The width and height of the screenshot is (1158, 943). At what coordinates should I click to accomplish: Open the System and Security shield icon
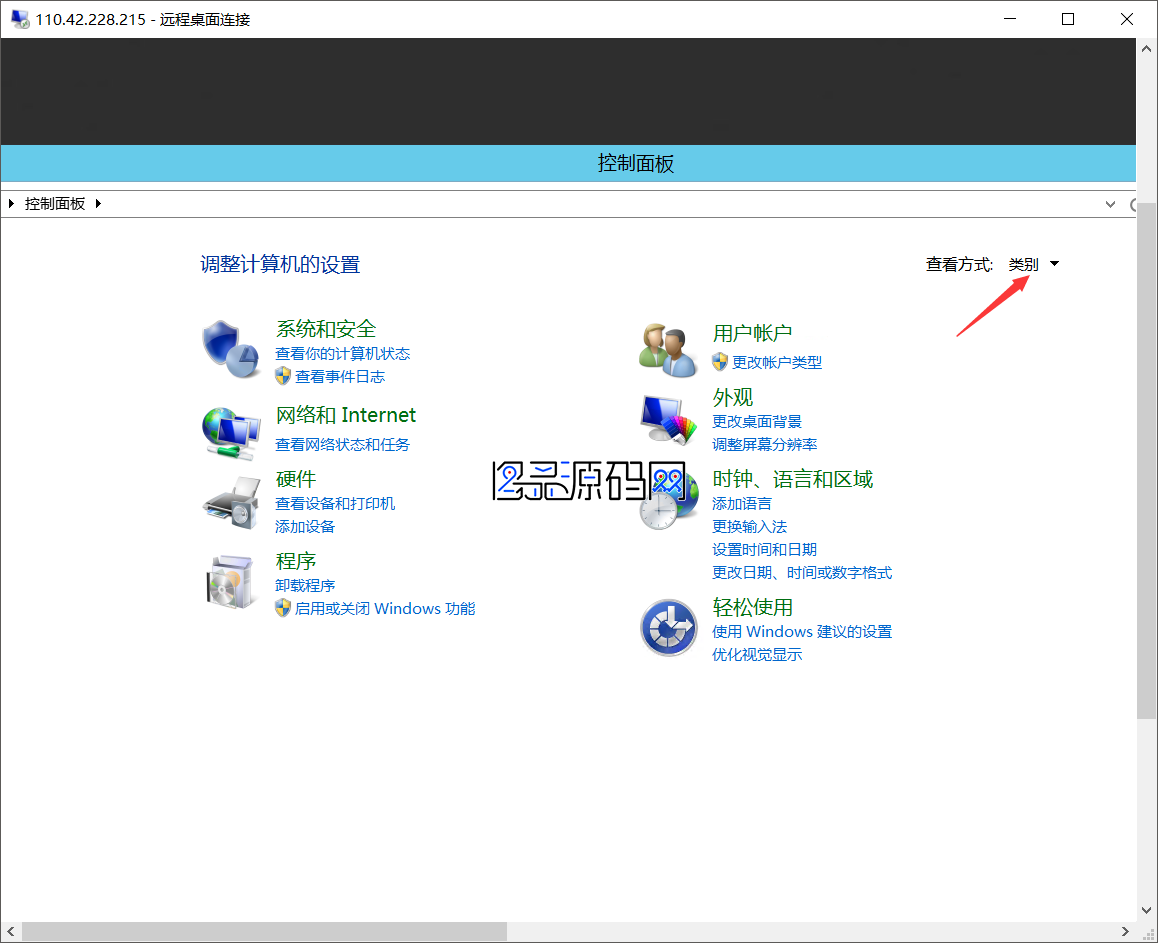tap(231, 349)
